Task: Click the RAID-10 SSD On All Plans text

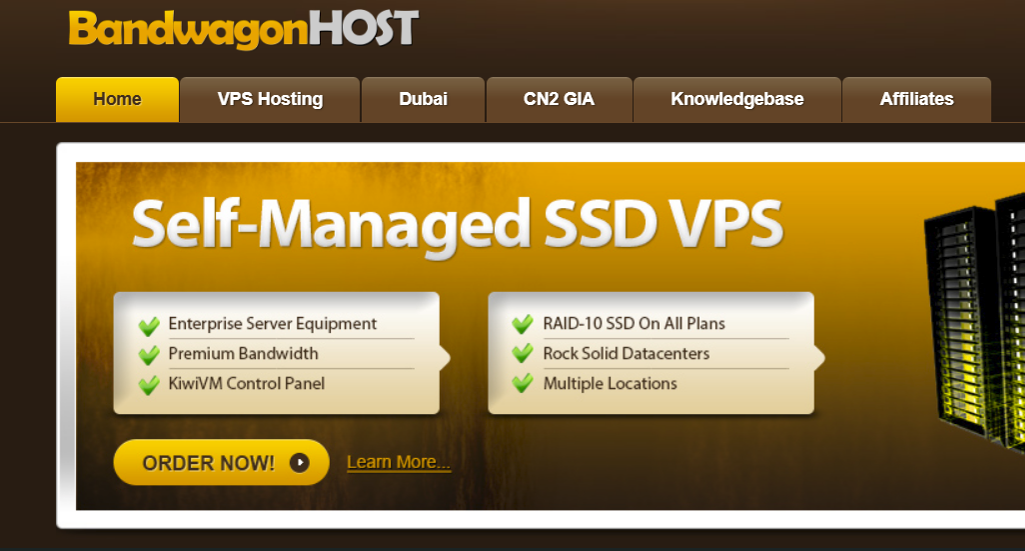Action: [x=634, y=324]
